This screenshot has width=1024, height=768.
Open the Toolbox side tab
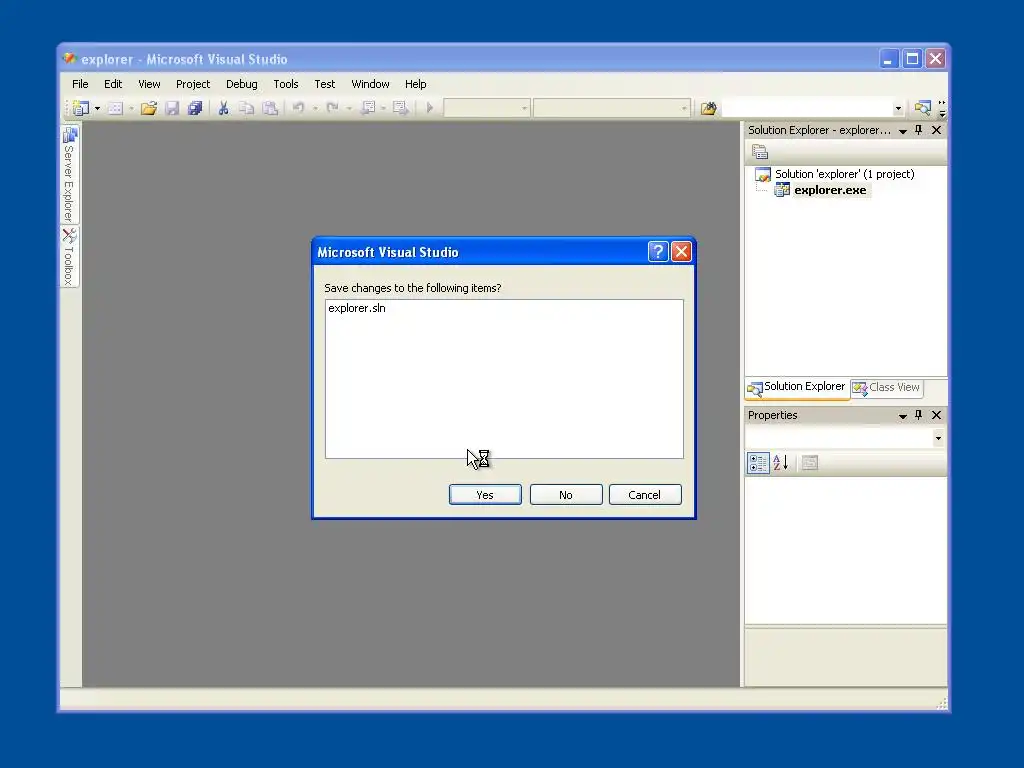[x=70, y=257]
